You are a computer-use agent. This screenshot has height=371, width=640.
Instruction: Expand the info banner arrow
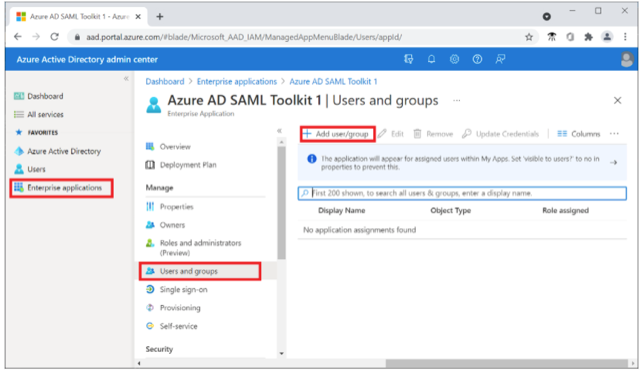[613, 162]
